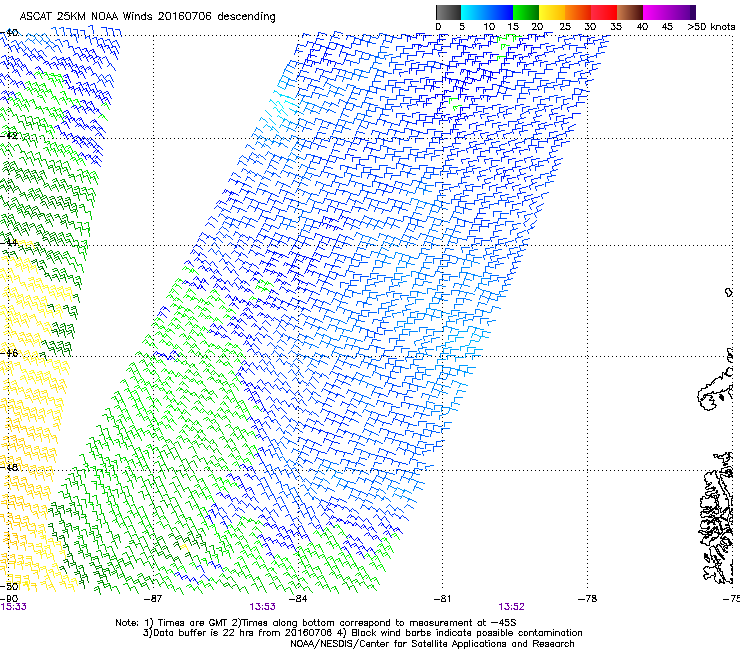Click the '25' label under the color bar
The height and width of the screenshot is (650, 740).
click(565, 27)
